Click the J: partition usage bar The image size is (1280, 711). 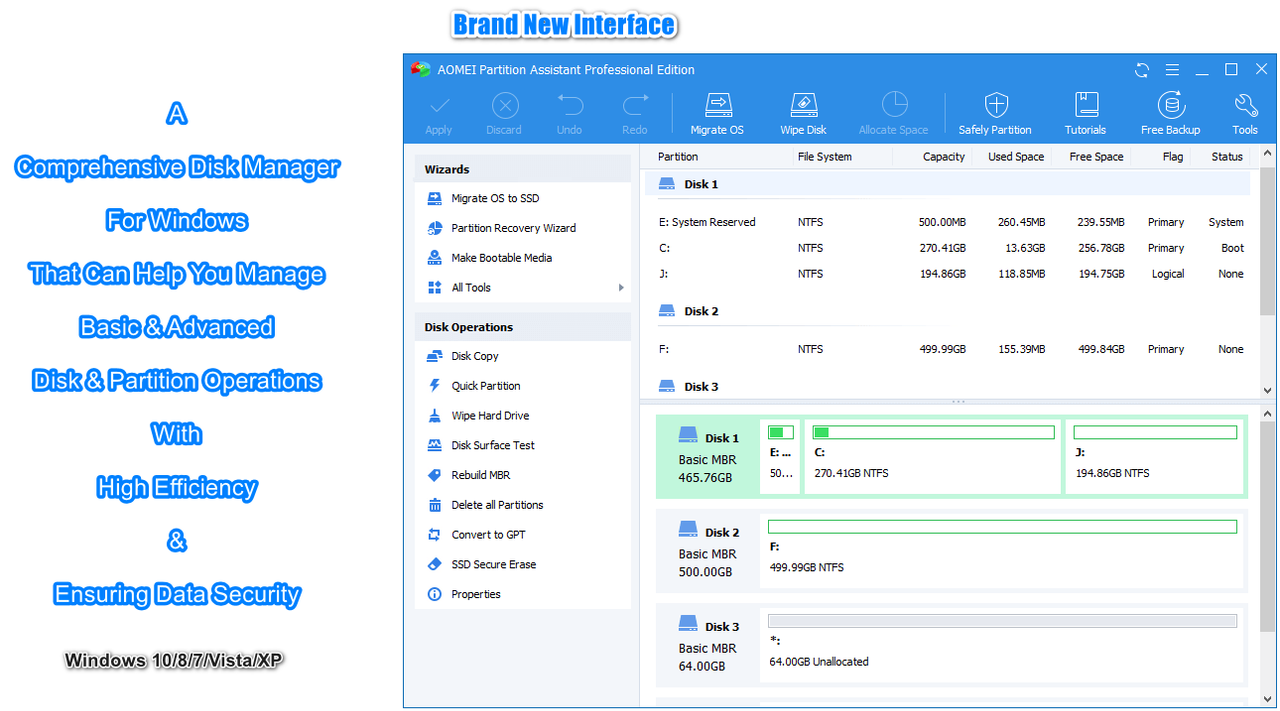(x=1155, y=432)
